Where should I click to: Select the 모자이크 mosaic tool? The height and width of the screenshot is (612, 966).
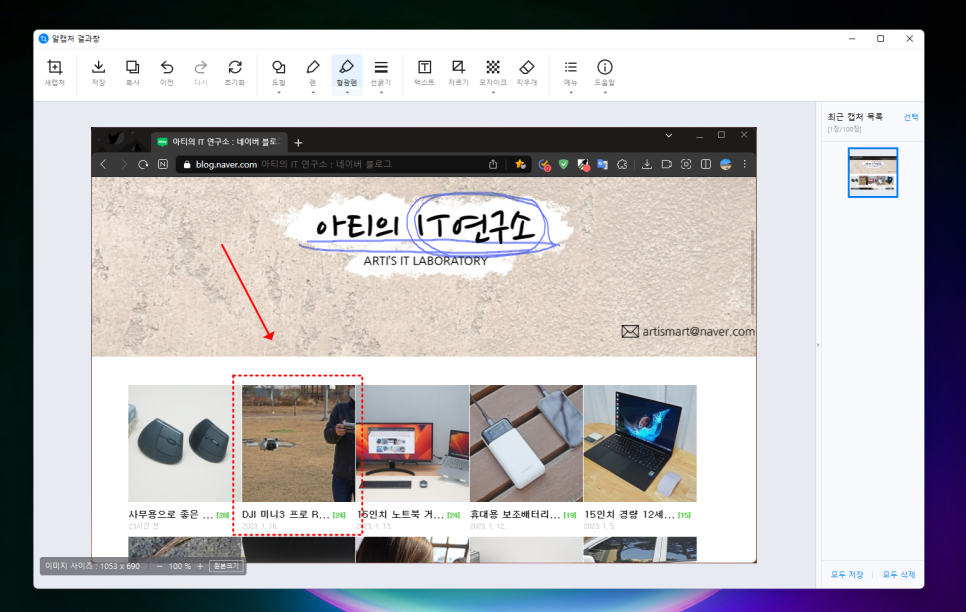coord(493,71)
